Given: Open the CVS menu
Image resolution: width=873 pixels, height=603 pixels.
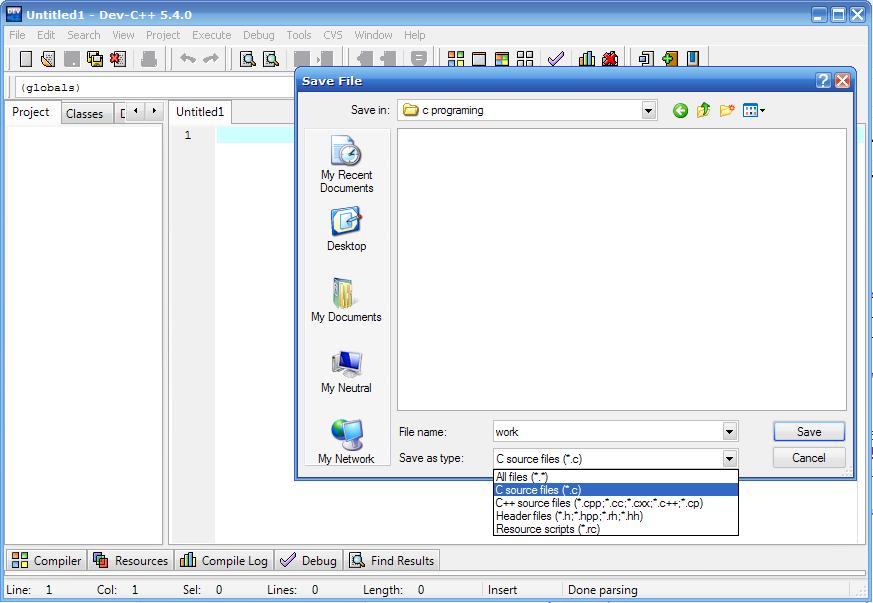Looking at the screenshot, I should click(x=333, y=35).
